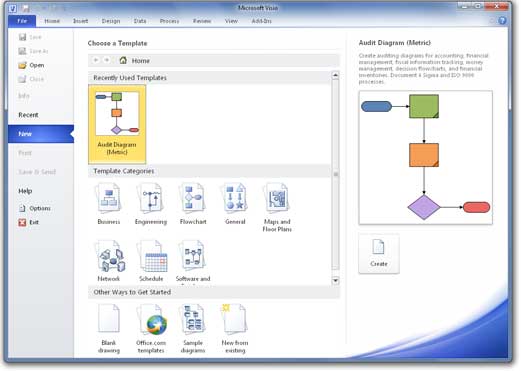Select the Audit Diagram (Metric) template
521x371 pixels.
pyautogui.click(x=117, y=124)
